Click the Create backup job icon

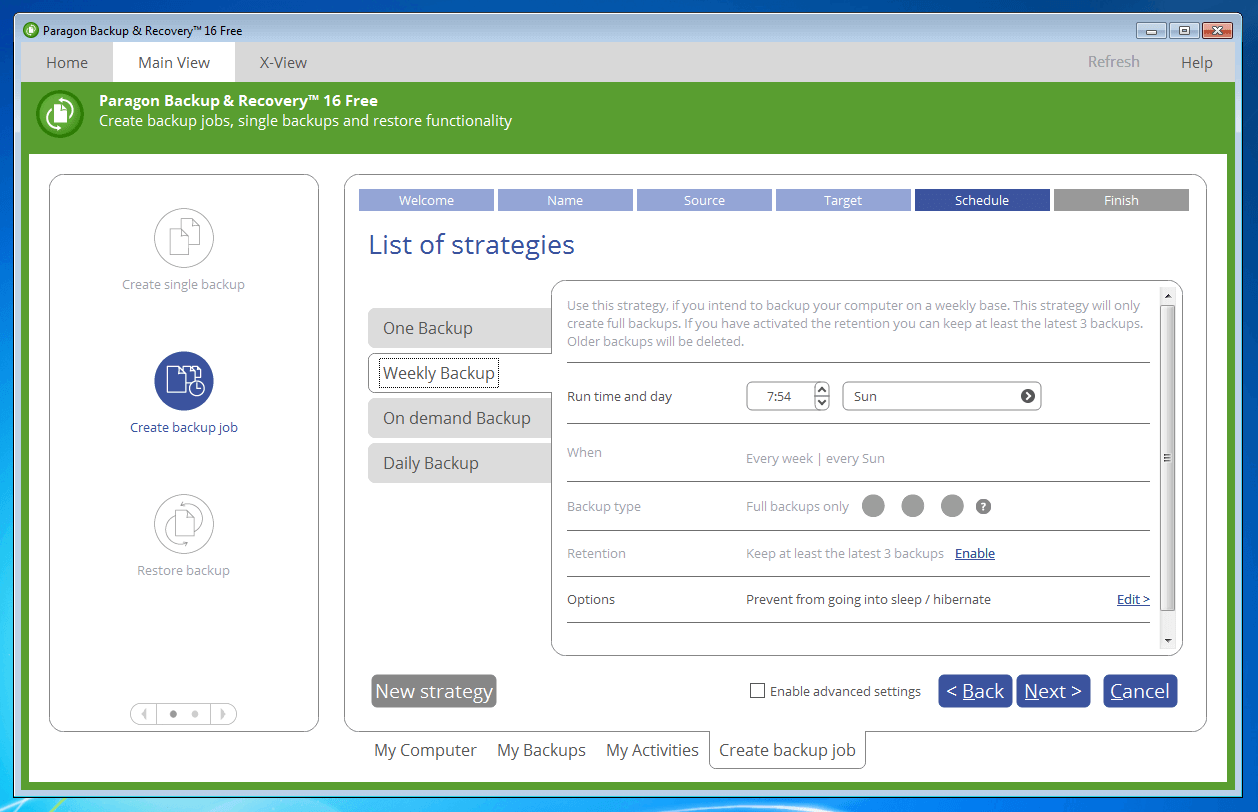pyautogui.click(x=183, y=381)
